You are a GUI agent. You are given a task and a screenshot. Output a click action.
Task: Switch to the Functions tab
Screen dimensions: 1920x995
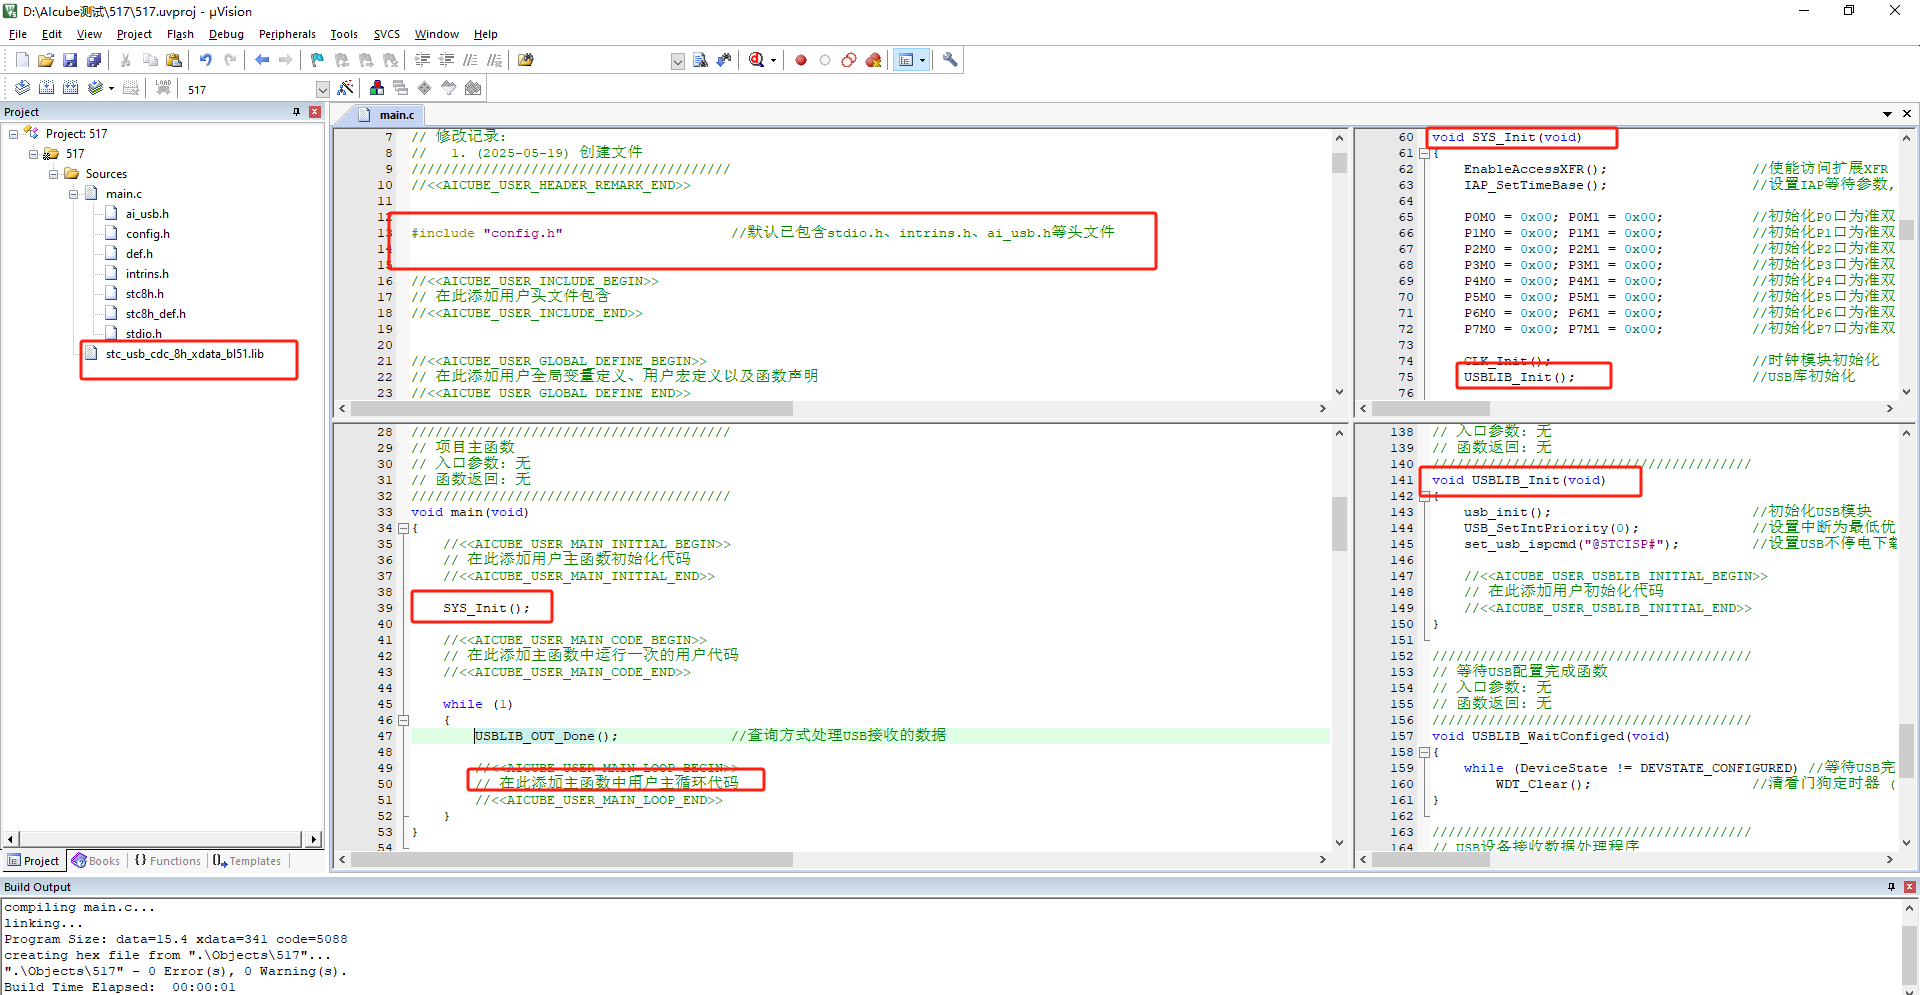168,861
